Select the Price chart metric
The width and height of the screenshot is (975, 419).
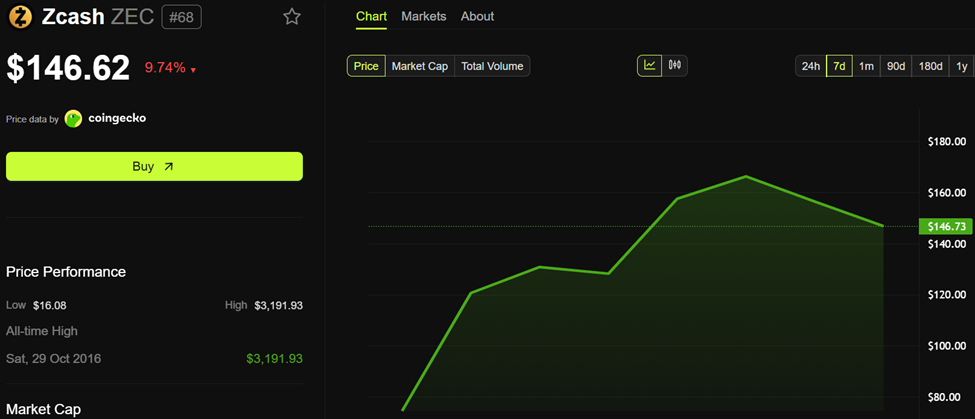pyautogui.click(x=366, y=66)
